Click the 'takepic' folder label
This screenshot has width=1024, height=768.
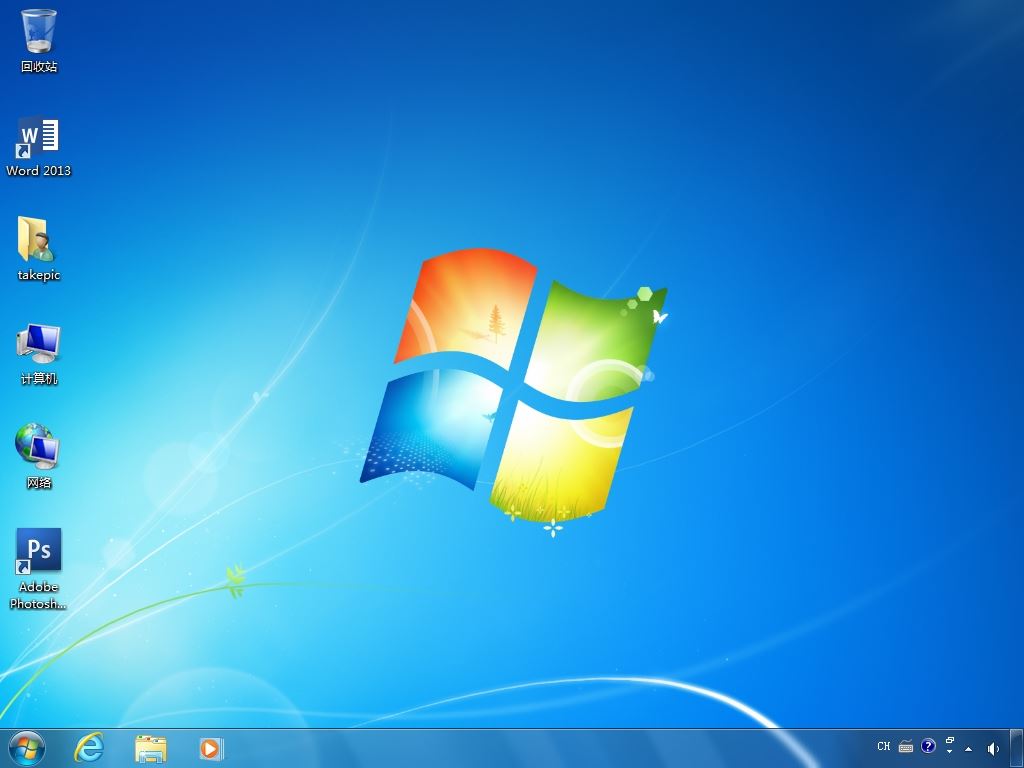(39, 275)
